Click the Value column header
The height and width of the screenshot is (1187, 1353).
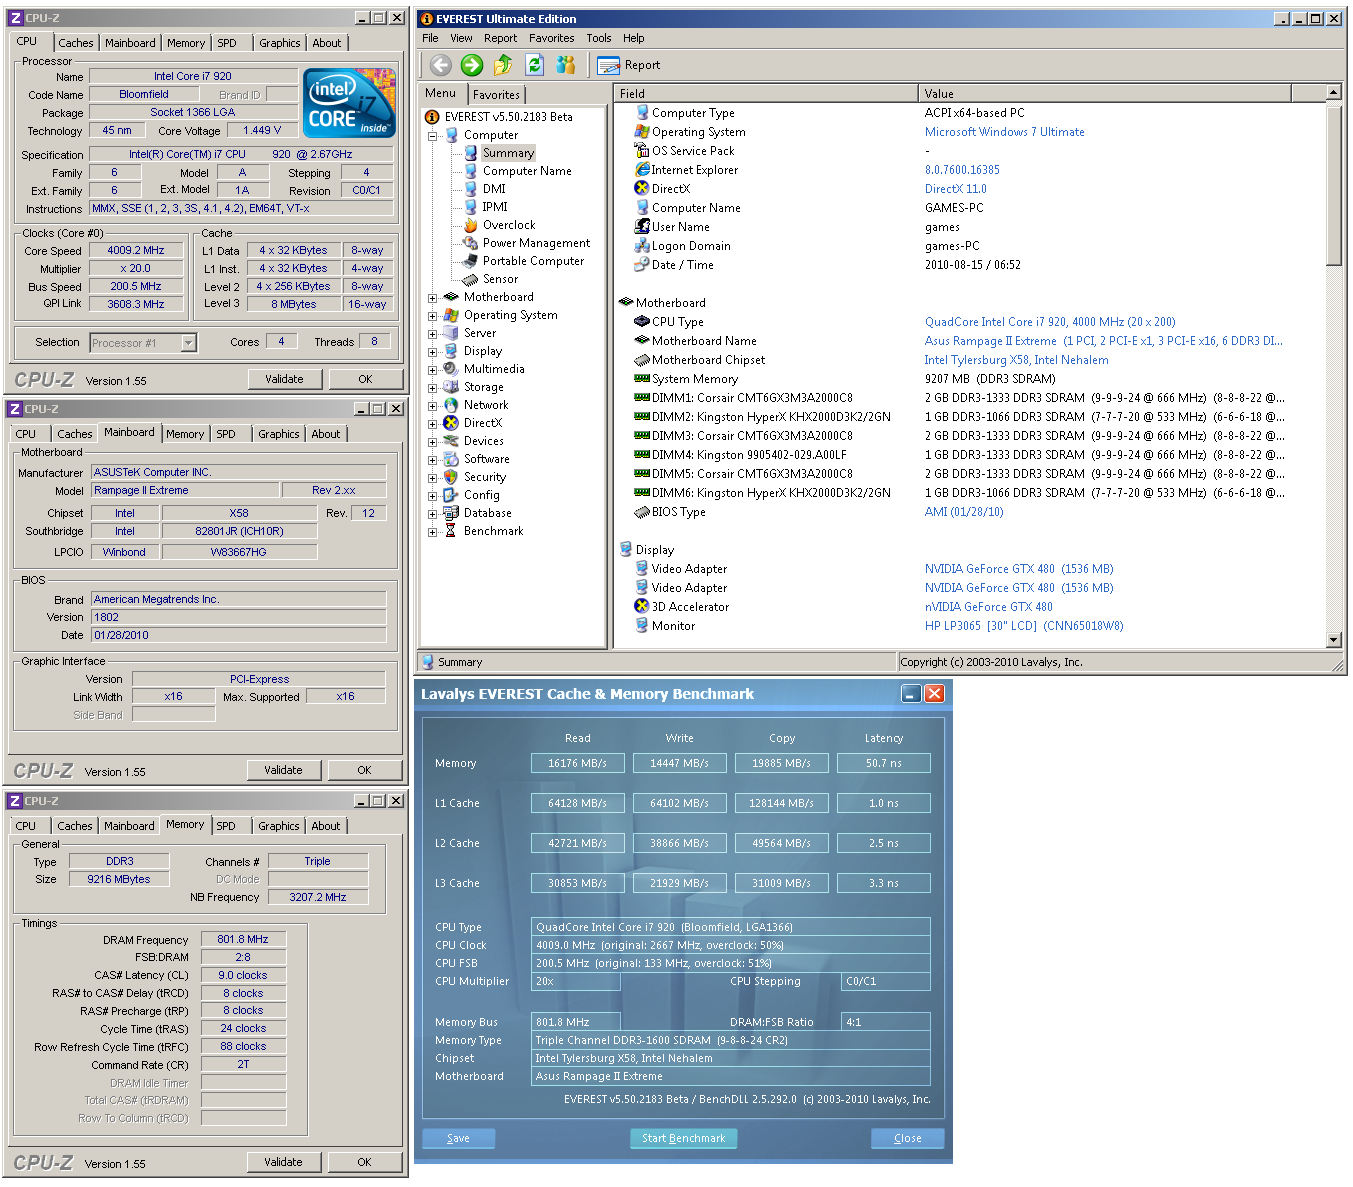1105,94
